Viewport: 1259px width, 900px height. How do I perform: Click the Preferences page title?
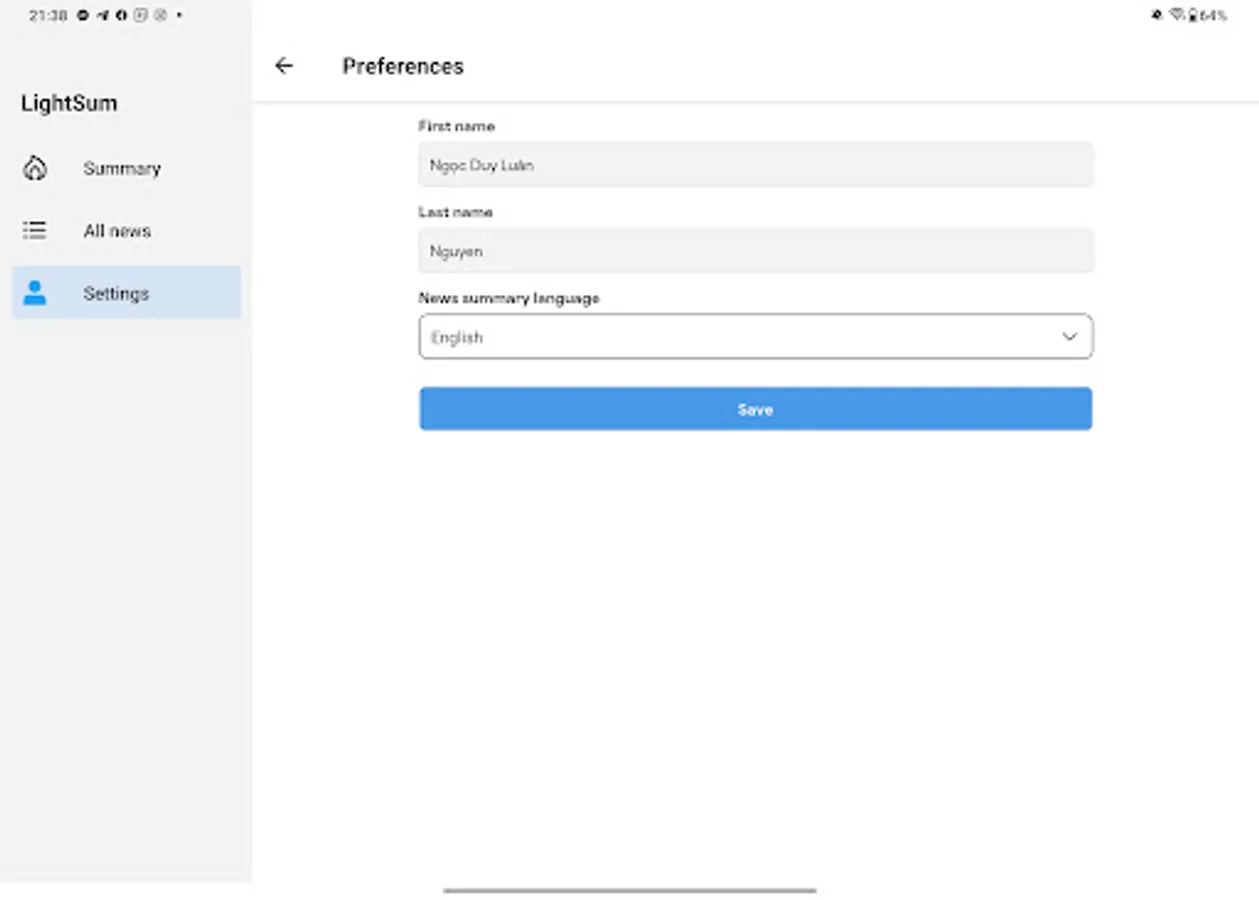point(403,66)
